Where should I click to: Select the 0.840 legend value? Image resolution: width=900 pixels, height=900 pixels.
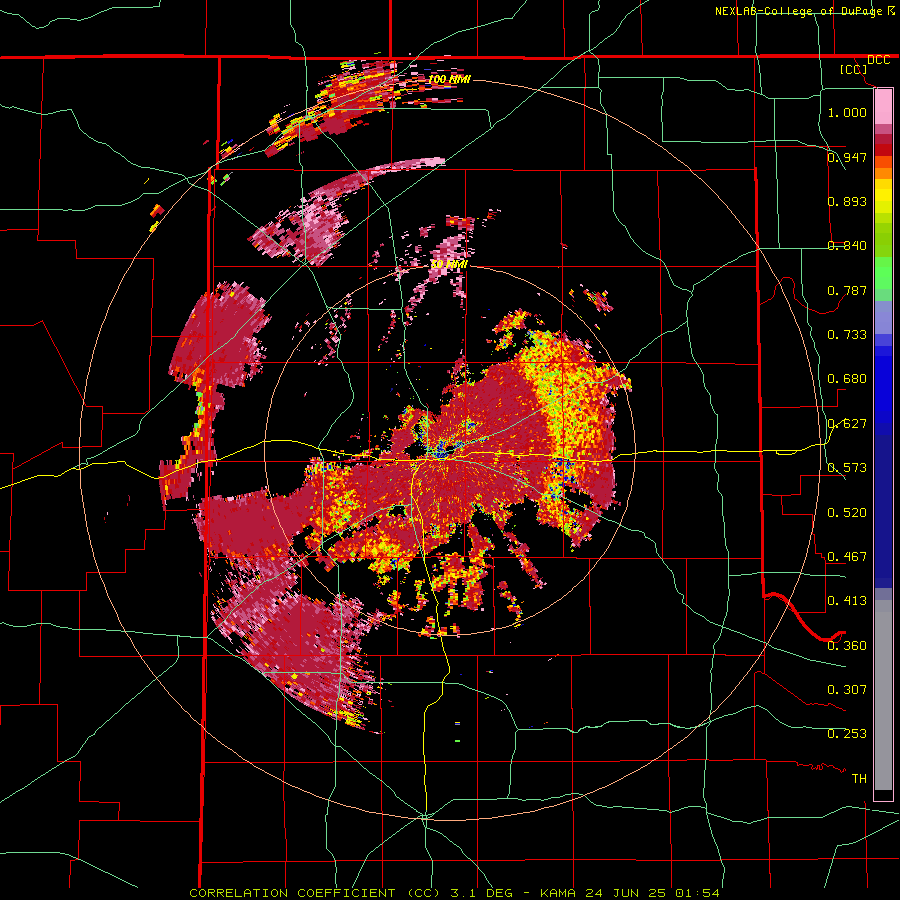click(847, 246)
